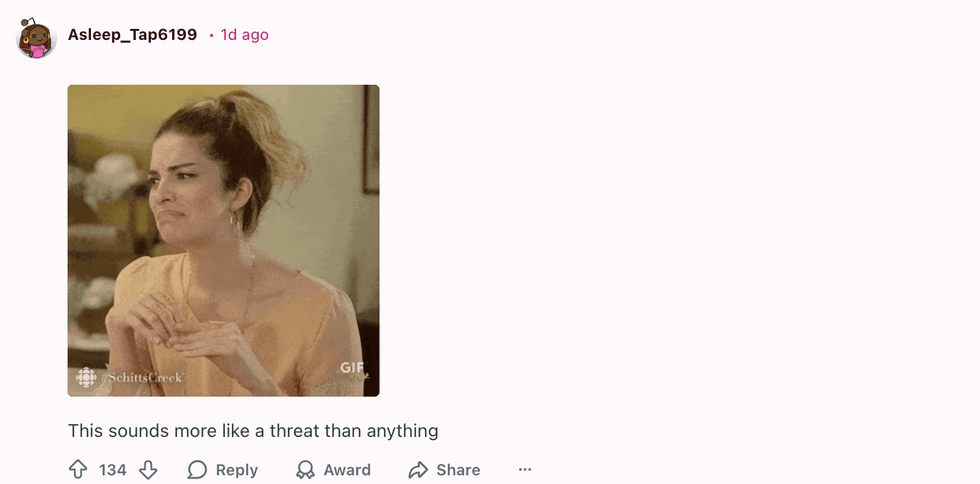Screen dimensions: 980x484
Task: Downvote the threat comment
Action: [148, 470]
